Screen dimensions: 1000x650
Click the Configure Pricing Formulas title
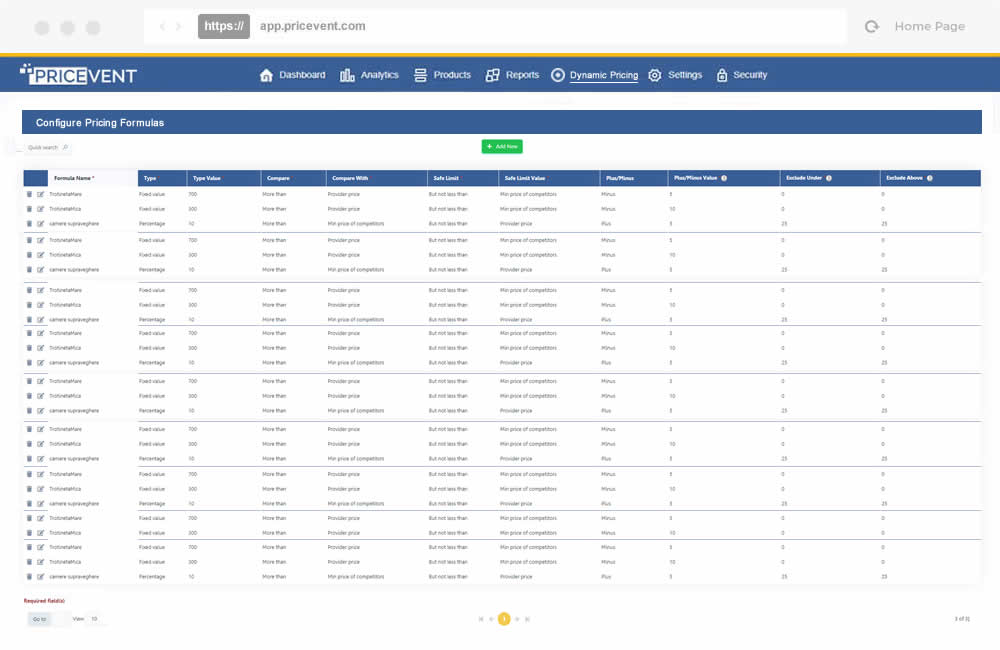point(99,122)
